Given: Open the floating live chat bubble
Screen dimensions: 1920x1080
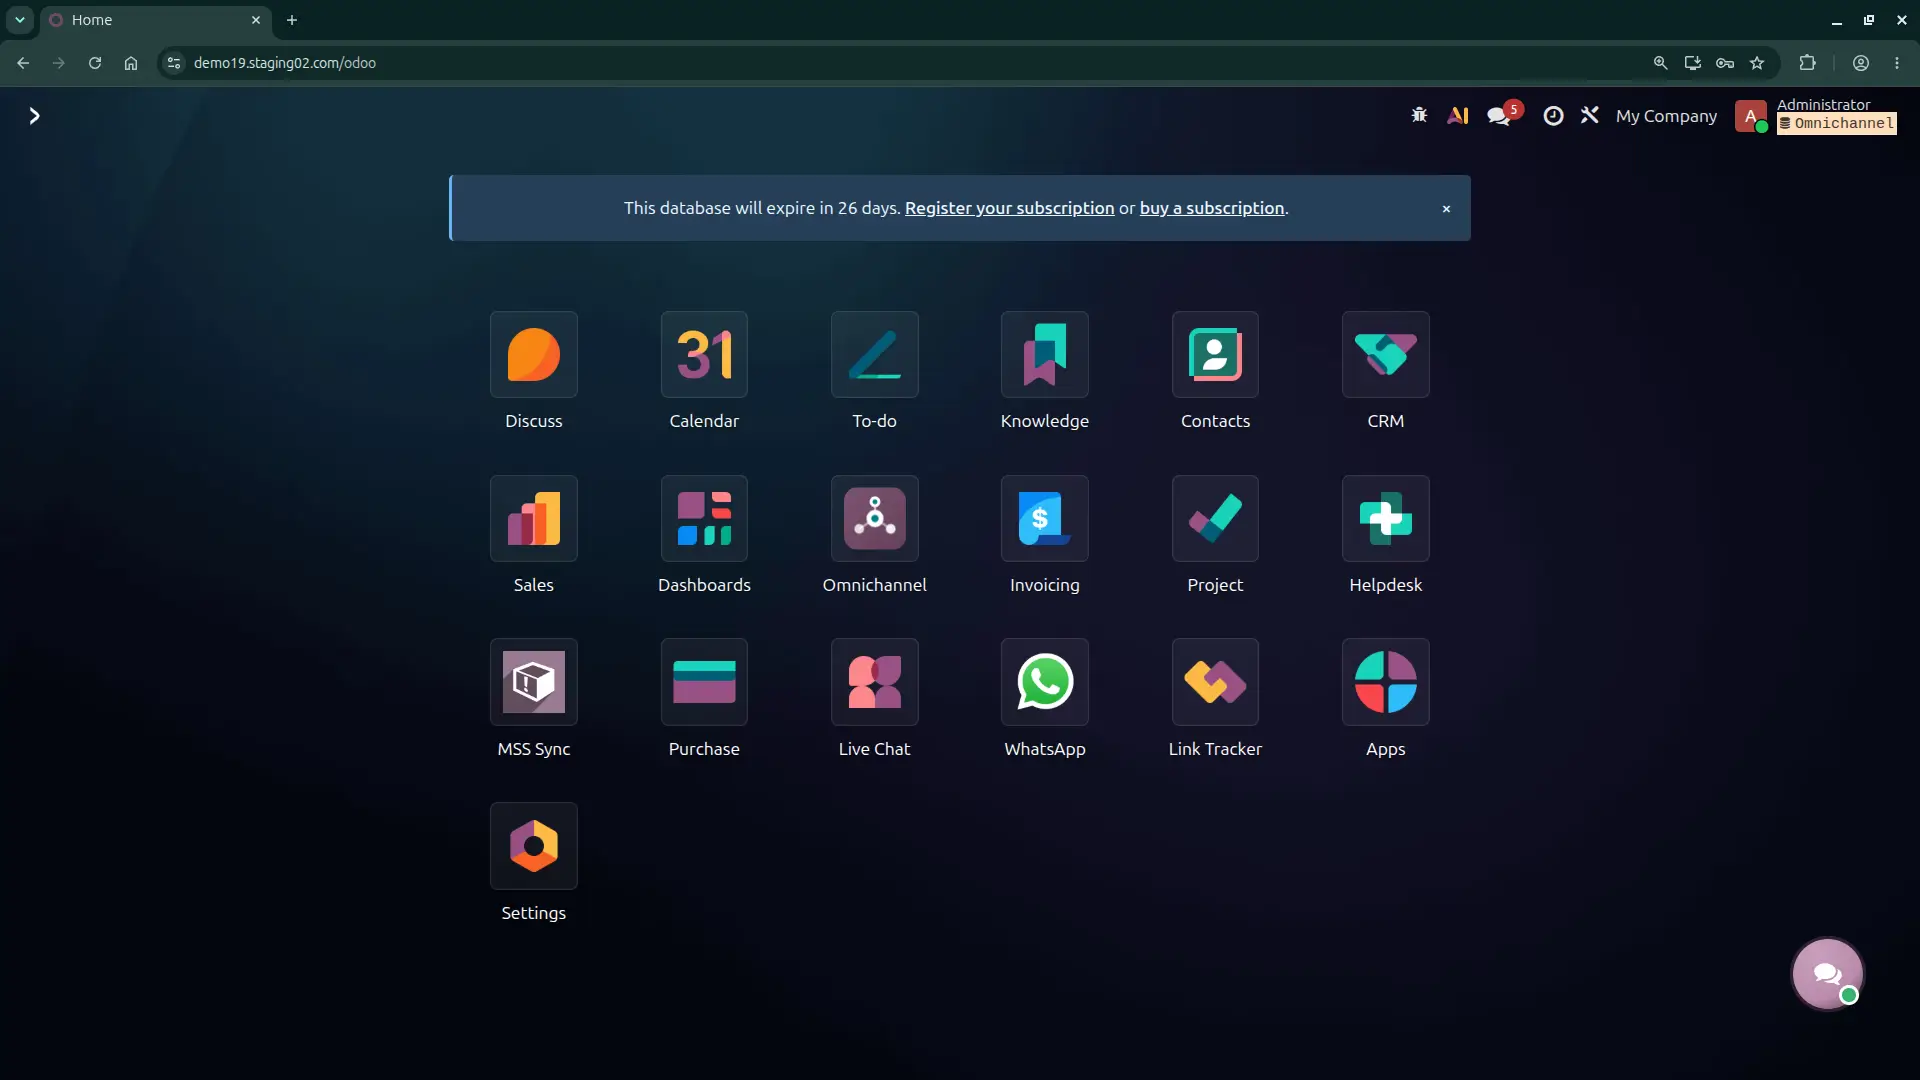Looking at the screenshot, I should coord(1827,974).
